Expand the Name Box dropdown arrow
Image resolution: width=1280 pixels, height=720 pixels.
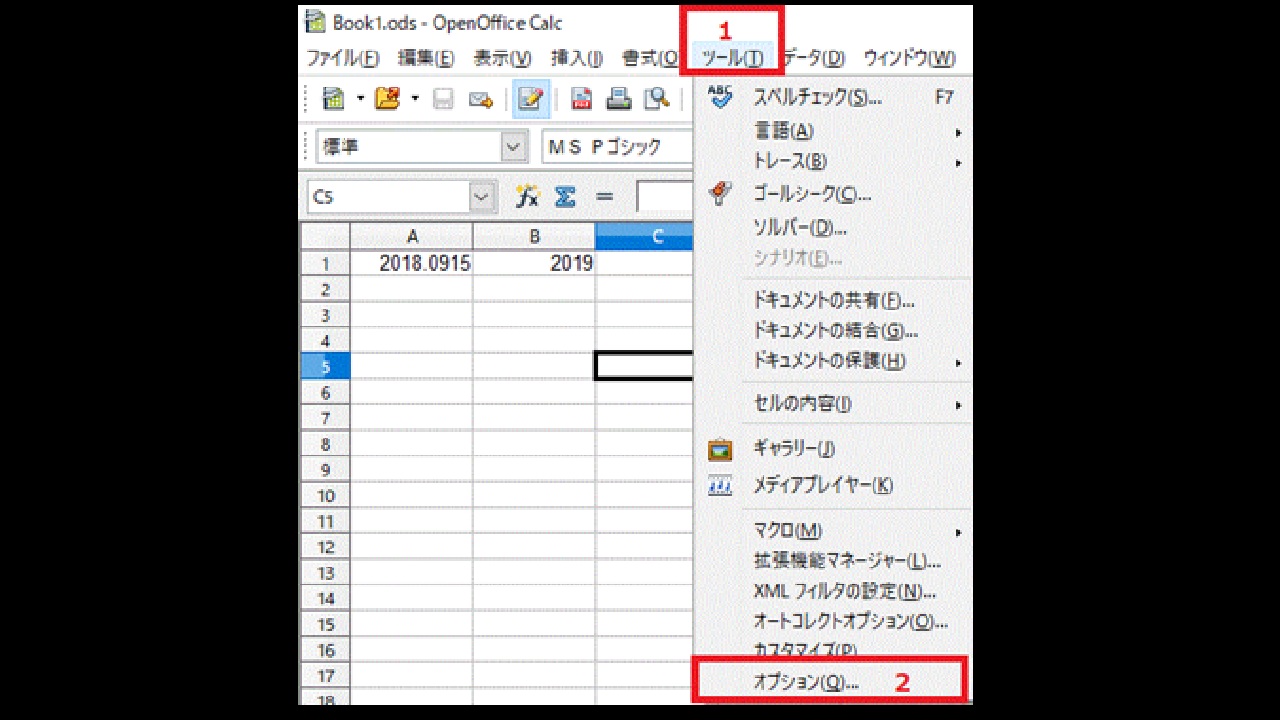point(483,197)
